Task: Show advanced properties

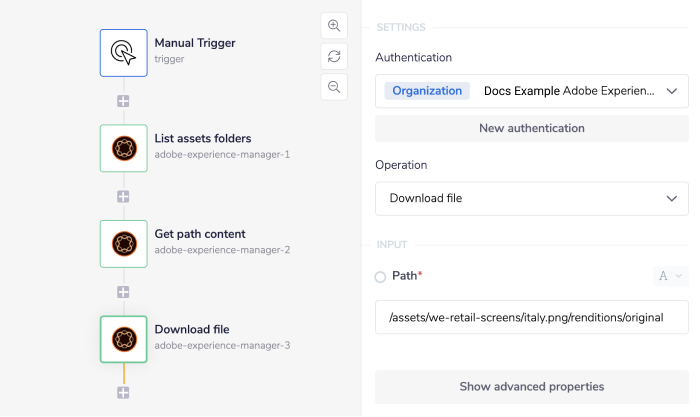Action: point(531,386)
